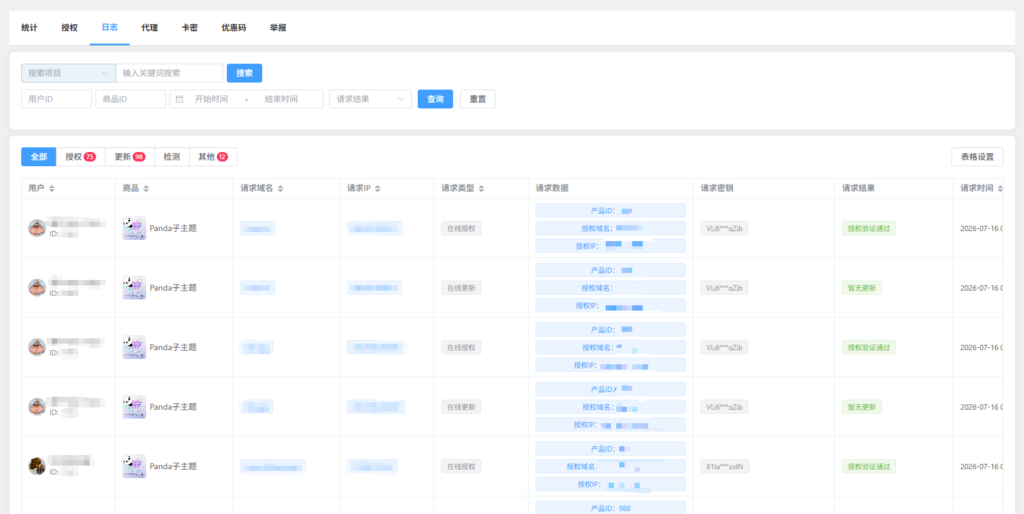Open the 搜索项目 dropdown
1024x514 pixels.
pos(68,73)
